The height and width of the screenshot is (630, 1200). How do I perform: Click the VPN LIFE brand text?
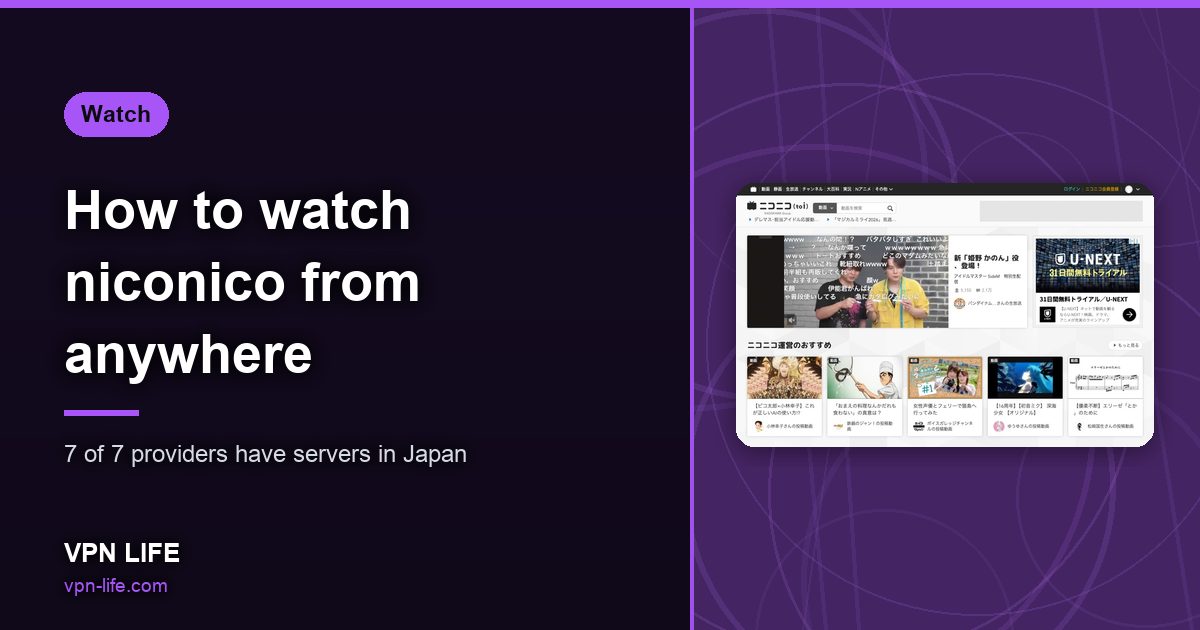[122, 553]
